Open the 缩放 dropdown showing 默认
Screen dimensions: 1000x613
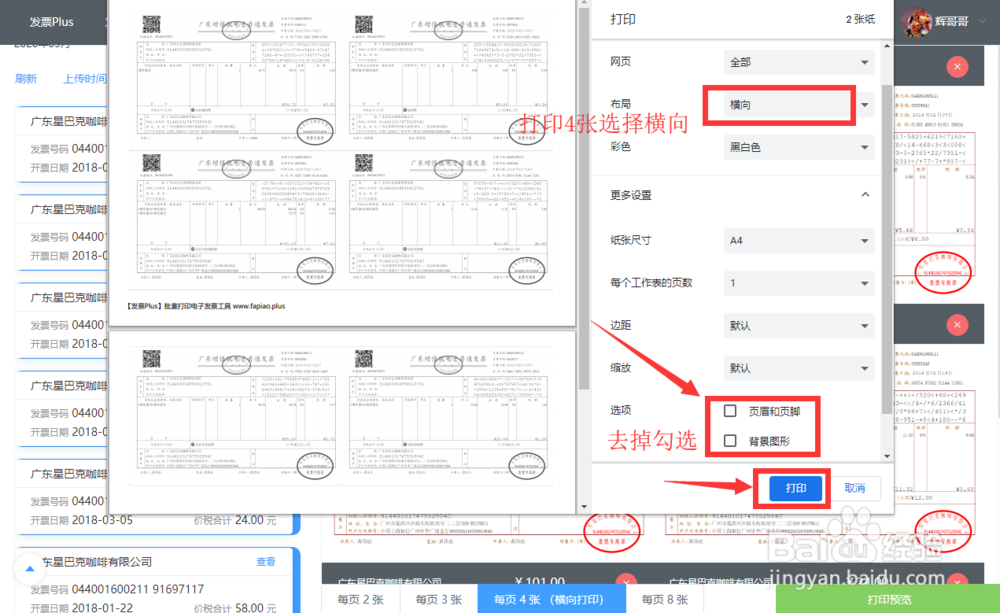(798, 368)
